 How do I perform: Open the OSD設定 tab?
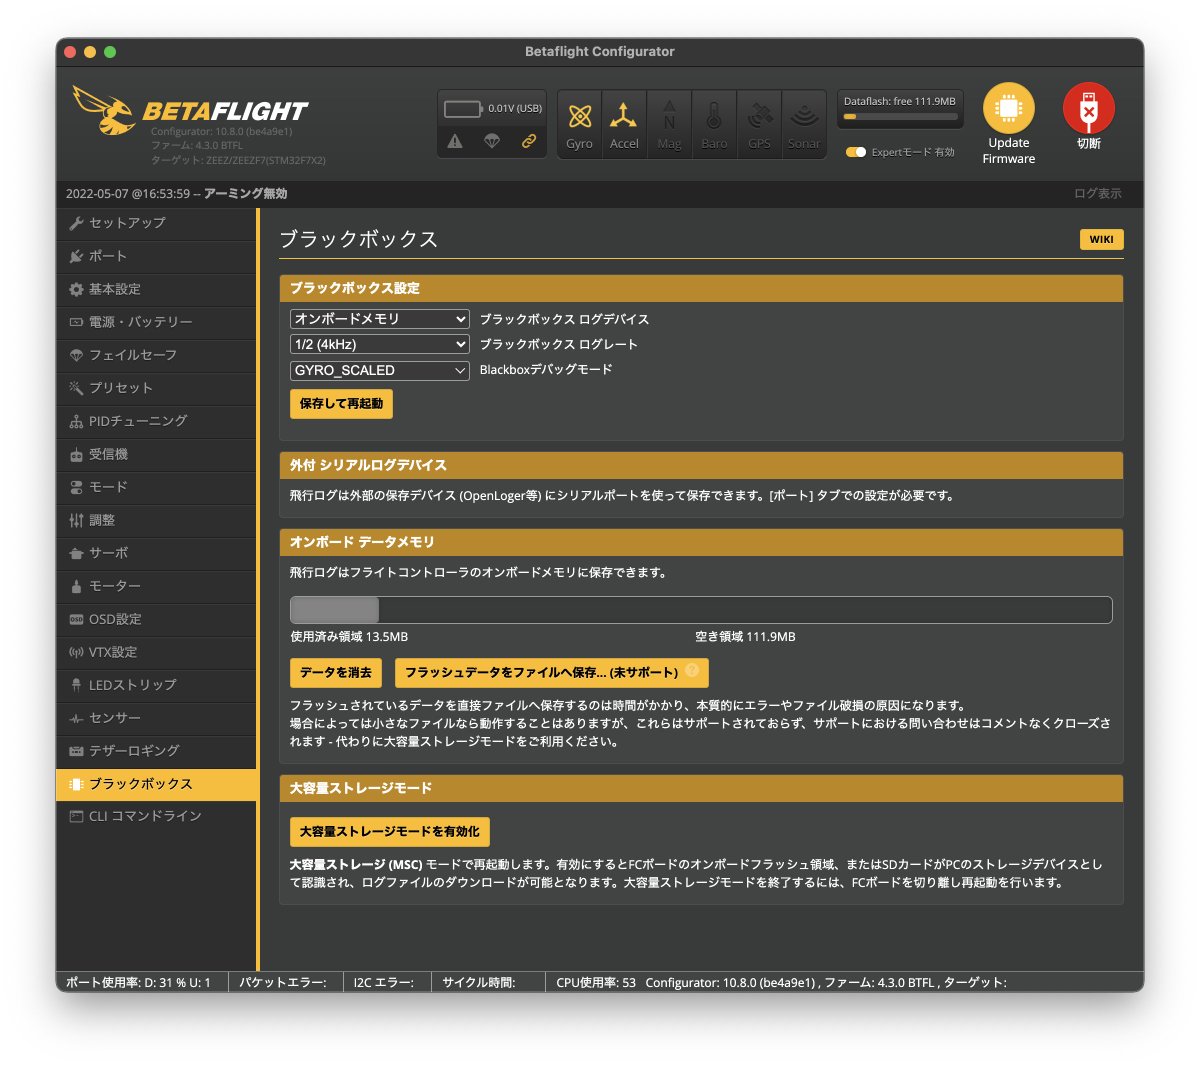click(x=156, y=619)
